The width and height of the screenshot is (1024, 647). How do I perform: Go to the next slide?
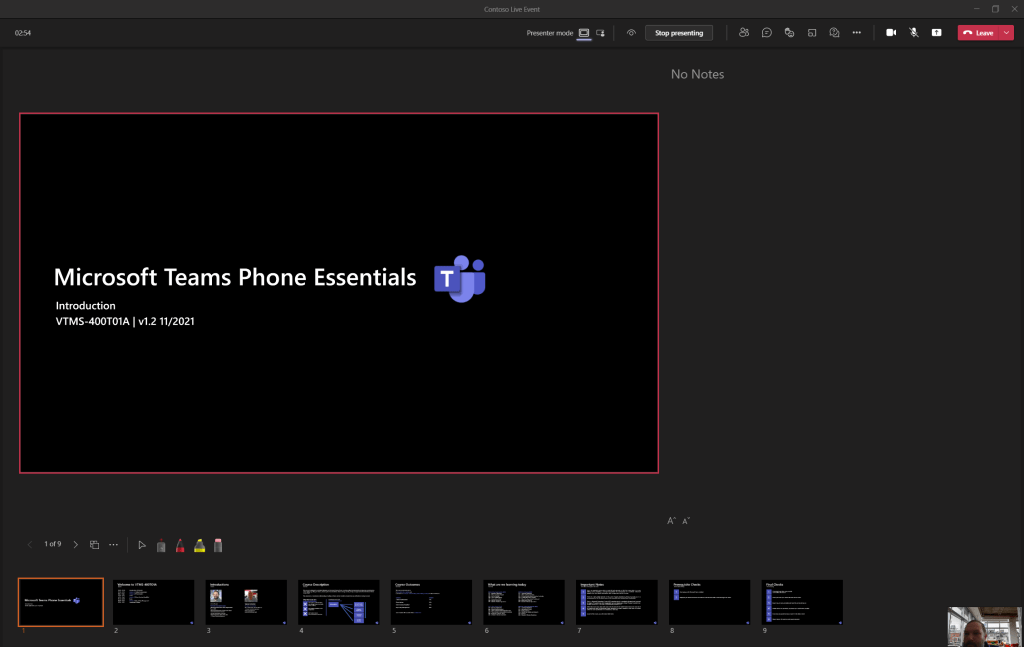click(x=76, y=545)
